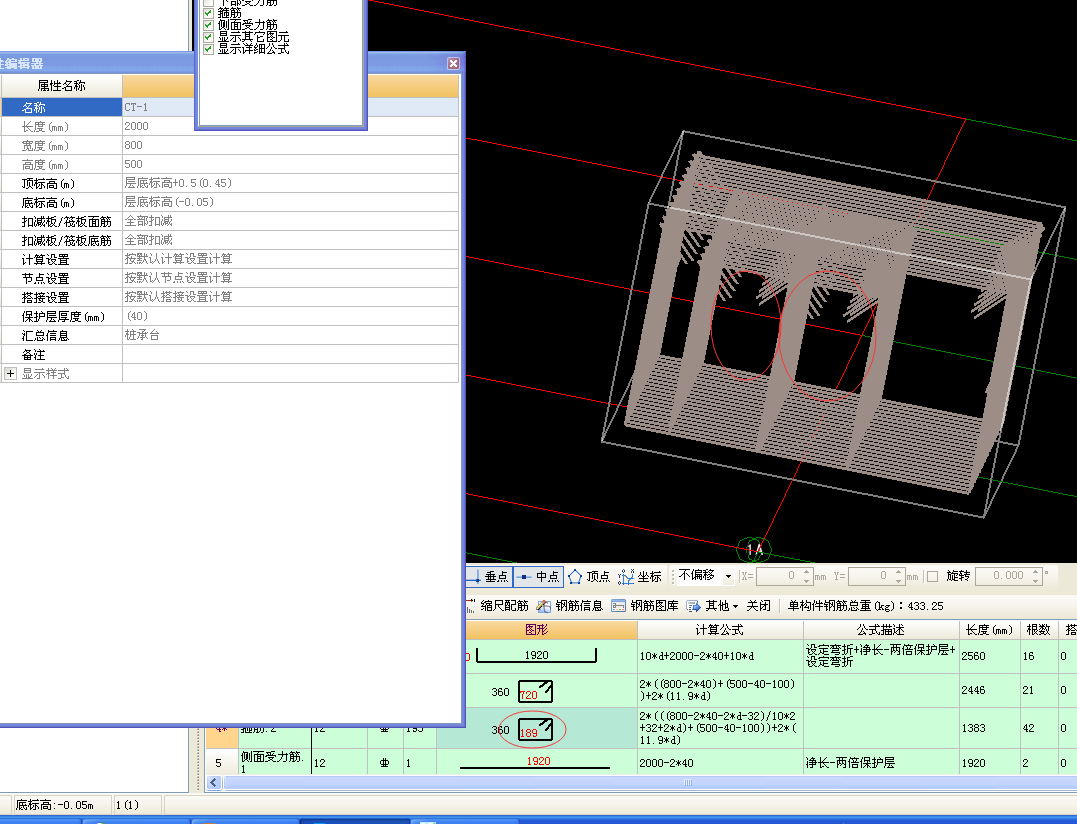
Task: Close the property editor window
Action: click(453, 63)
